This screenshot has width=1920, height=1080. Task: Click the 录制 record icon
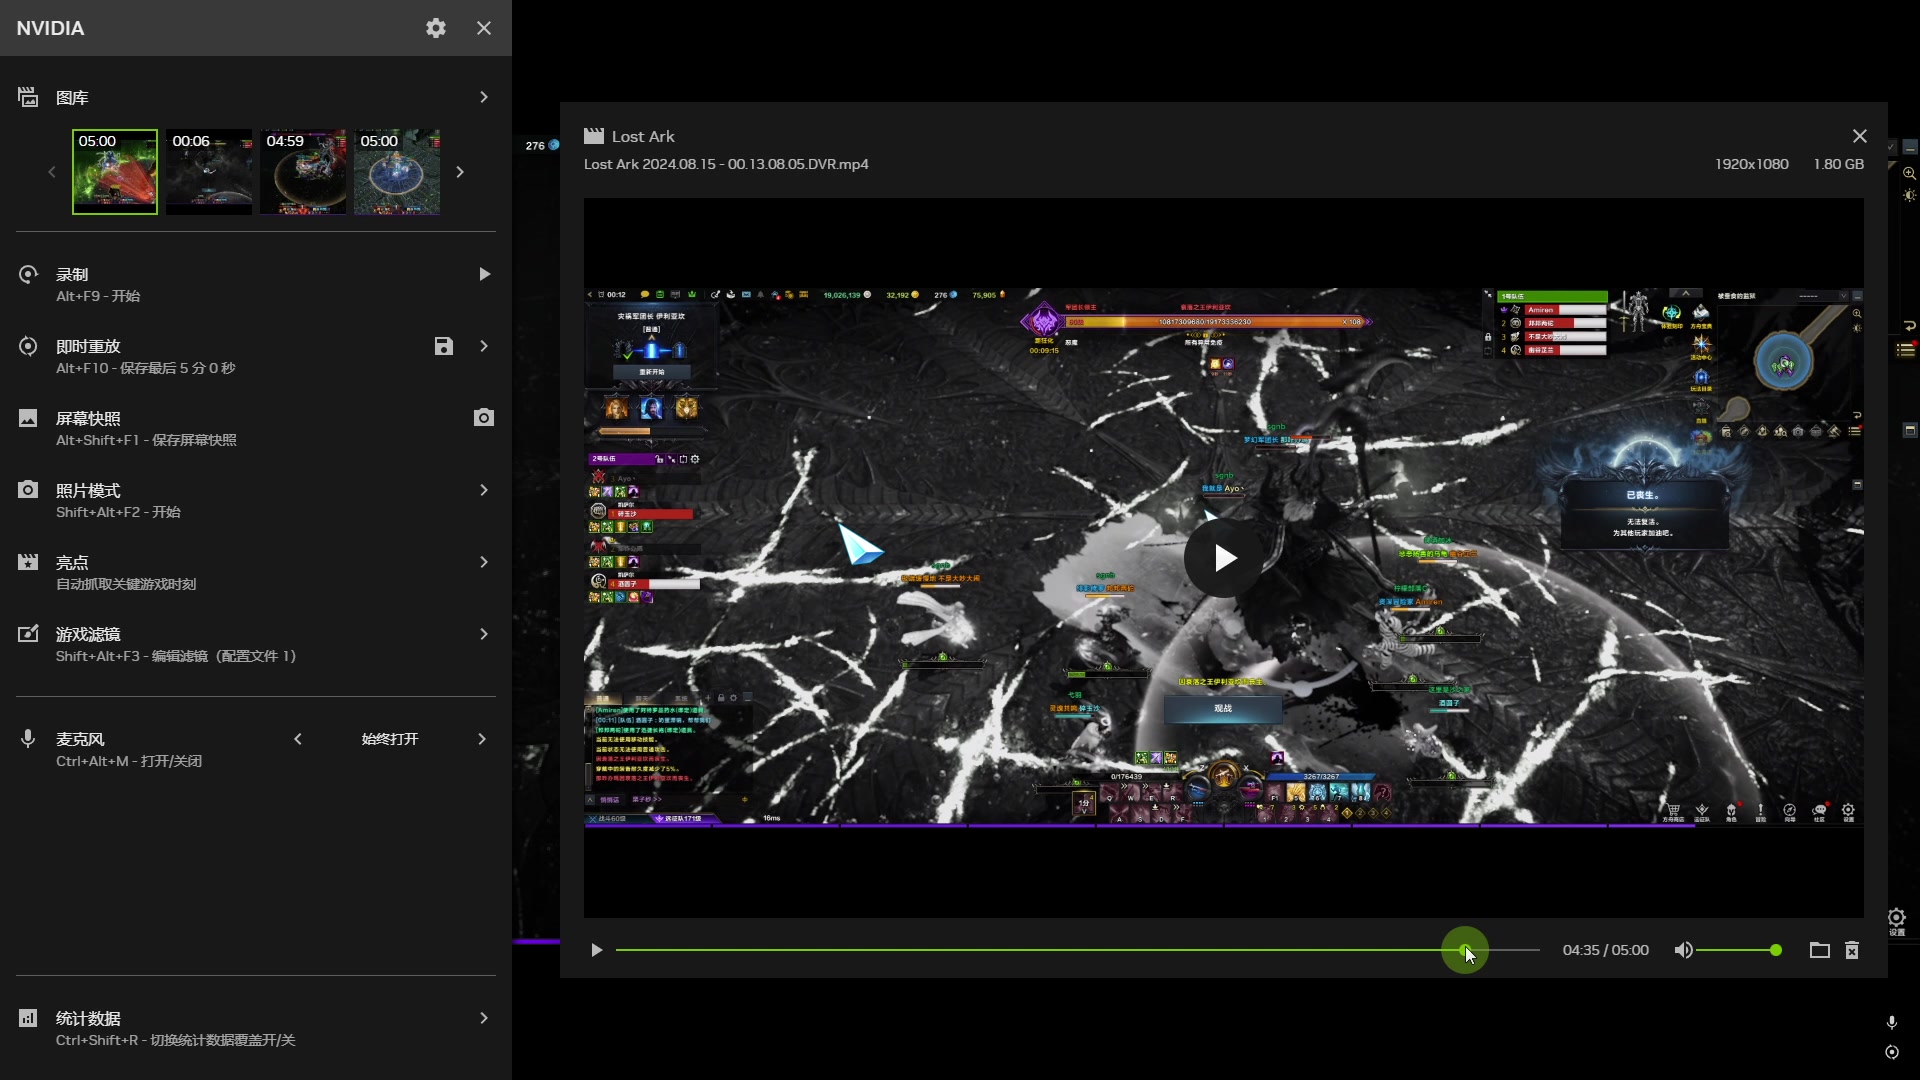tap(28, 274)
